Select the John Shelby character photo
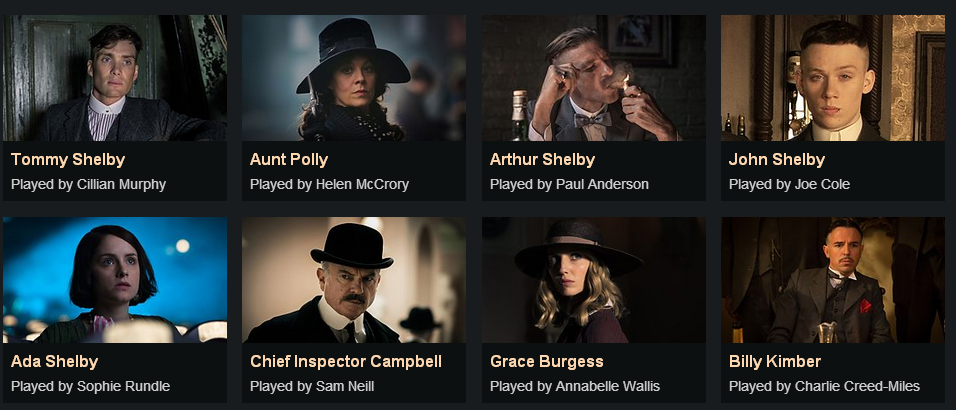The height and width of the screenshot is (410, 956). (833, 78)
